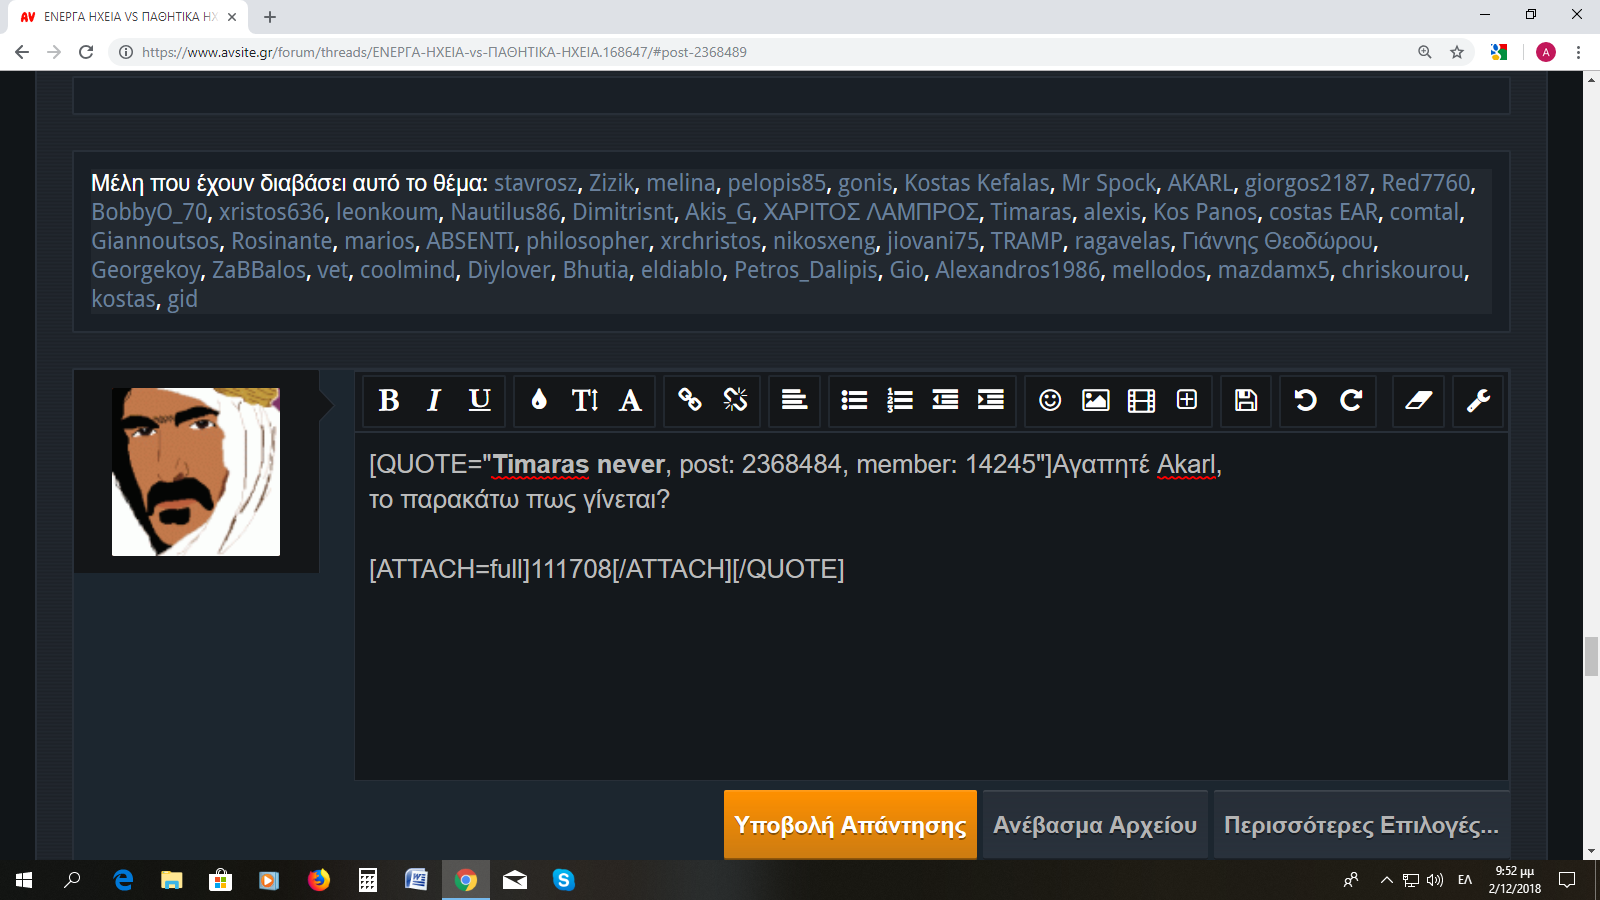The image size is (1600, 900).
Task: Insert a link with the chain icon
Action: (690, 401)
